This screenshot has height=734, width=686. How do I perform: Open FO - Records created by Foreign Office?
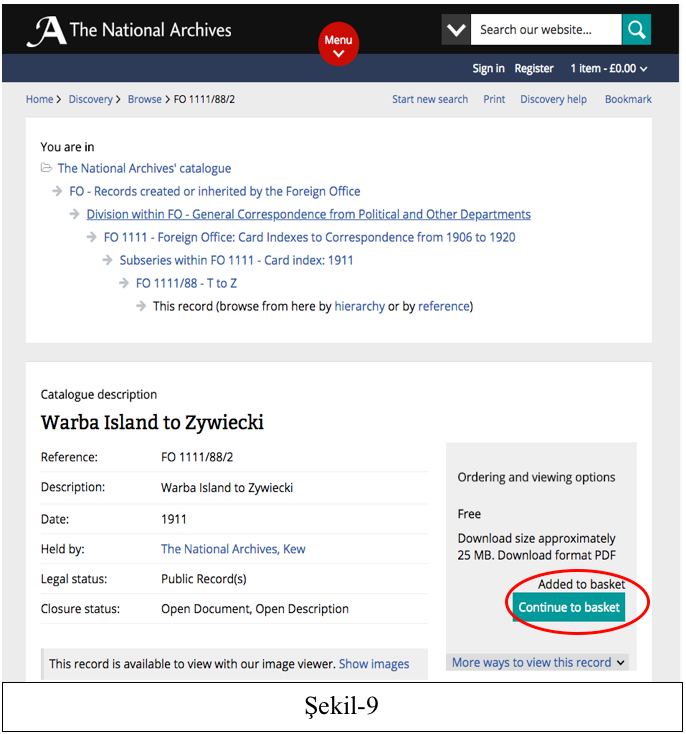(214, 191)
